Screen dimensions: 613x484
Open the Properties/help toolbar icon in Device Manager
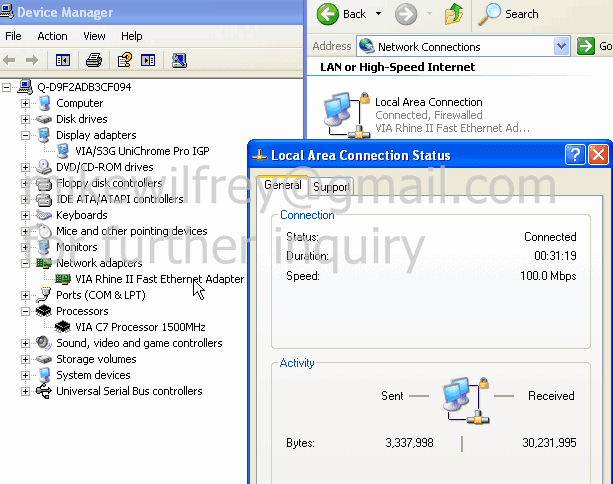click(x=124, y=60)
